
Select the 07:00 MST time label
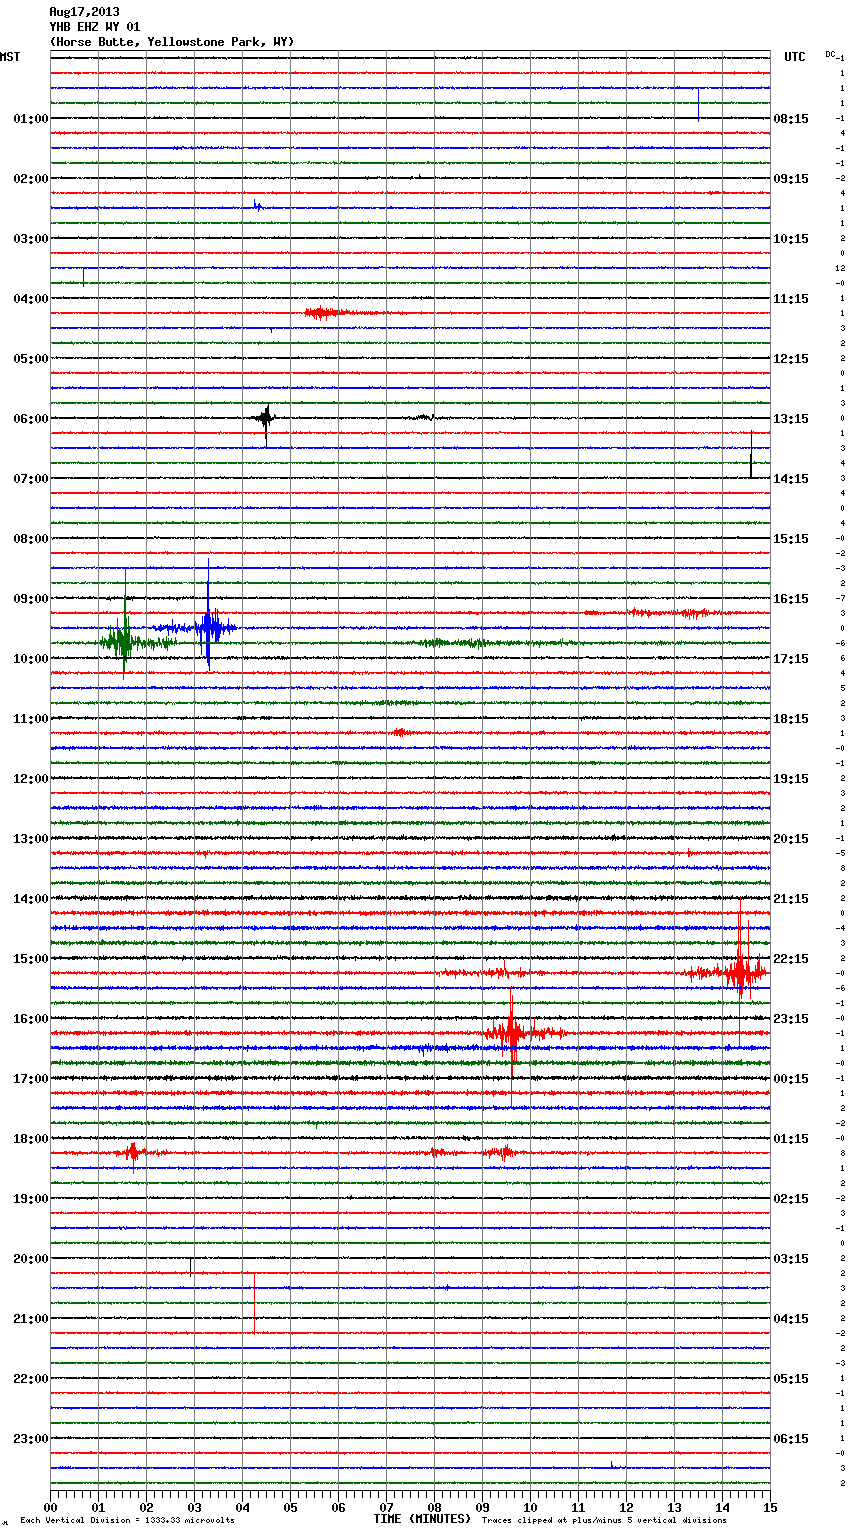(31, 479)
